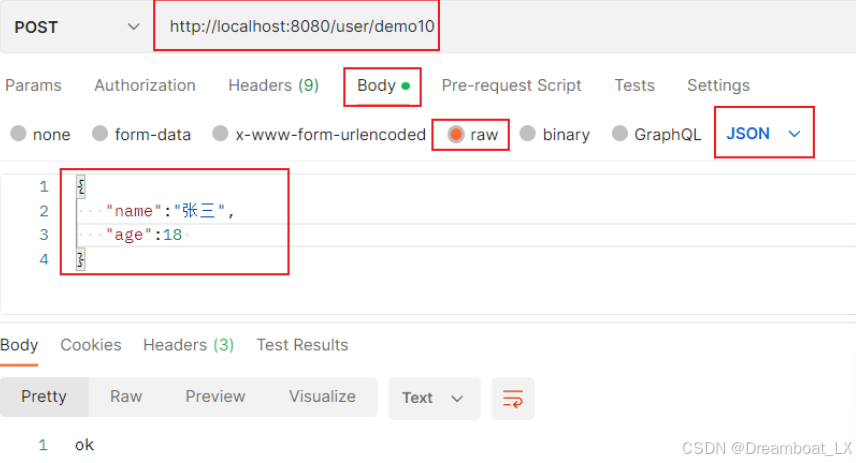Open the Text response format dropdown
This screenshot has height=463, width=856.
[434, 398]
